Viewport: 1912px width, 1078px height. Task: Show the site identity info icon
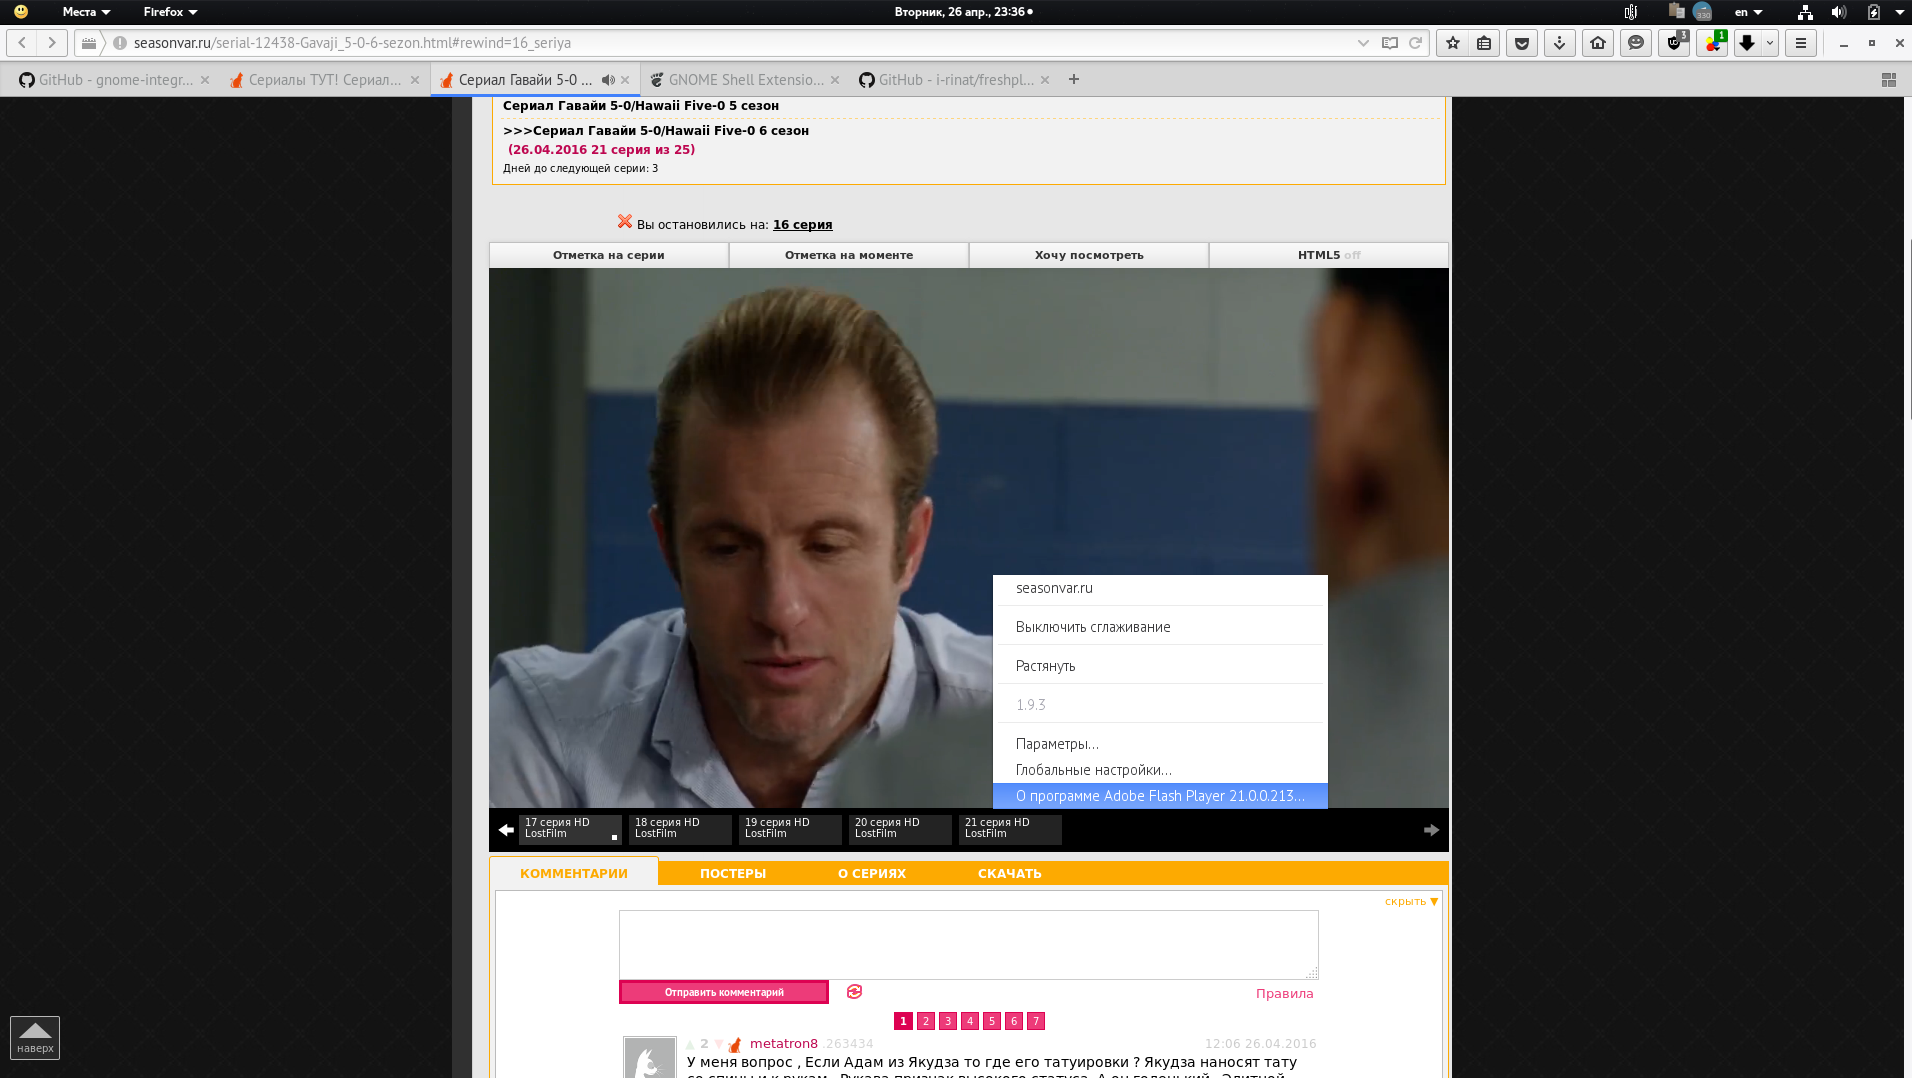coord(120,43)
